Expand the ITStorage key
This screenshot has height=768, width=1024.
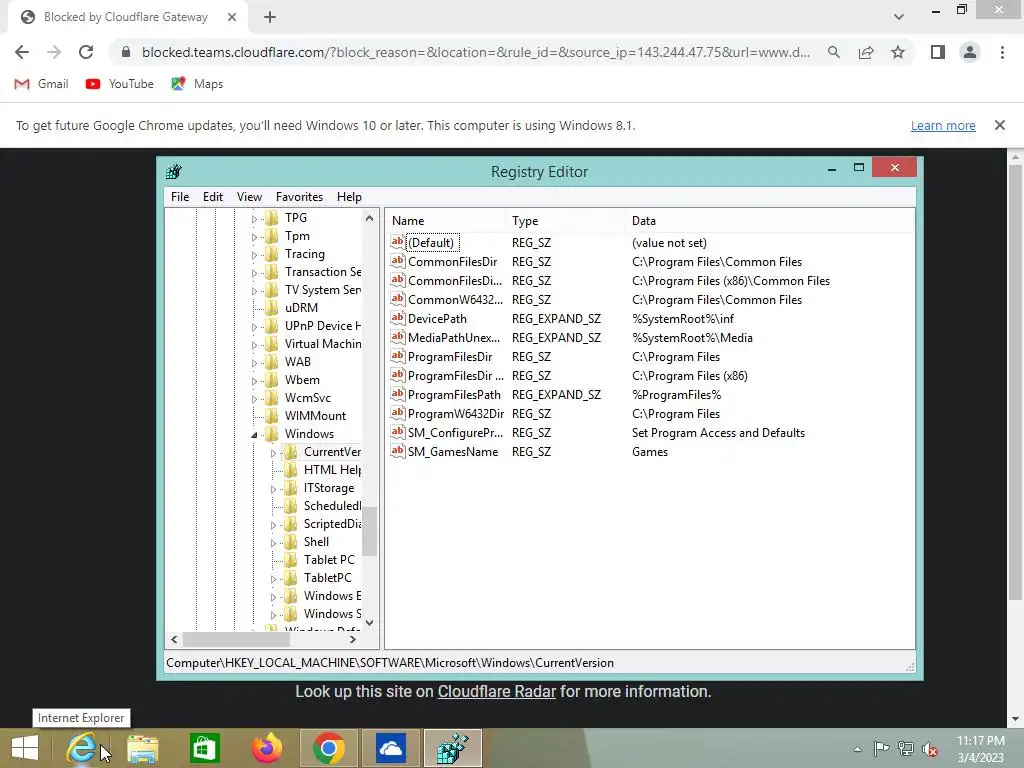pyautogui.click(x=274, y=488)
